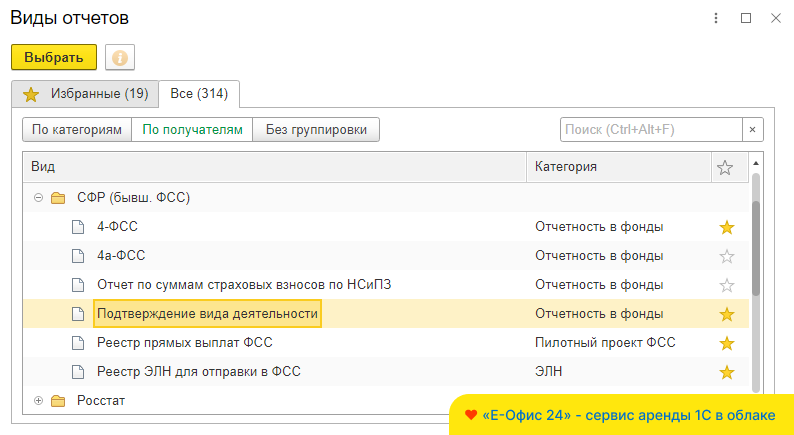Expand the Росстат group

point(39,401)
